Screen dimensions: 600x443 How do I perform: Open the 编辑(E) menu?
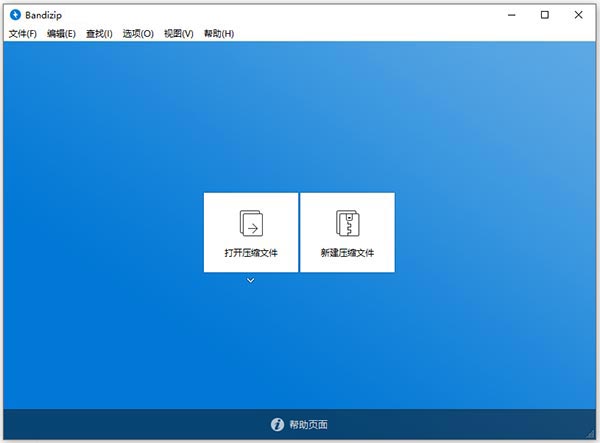coord(61,34)
